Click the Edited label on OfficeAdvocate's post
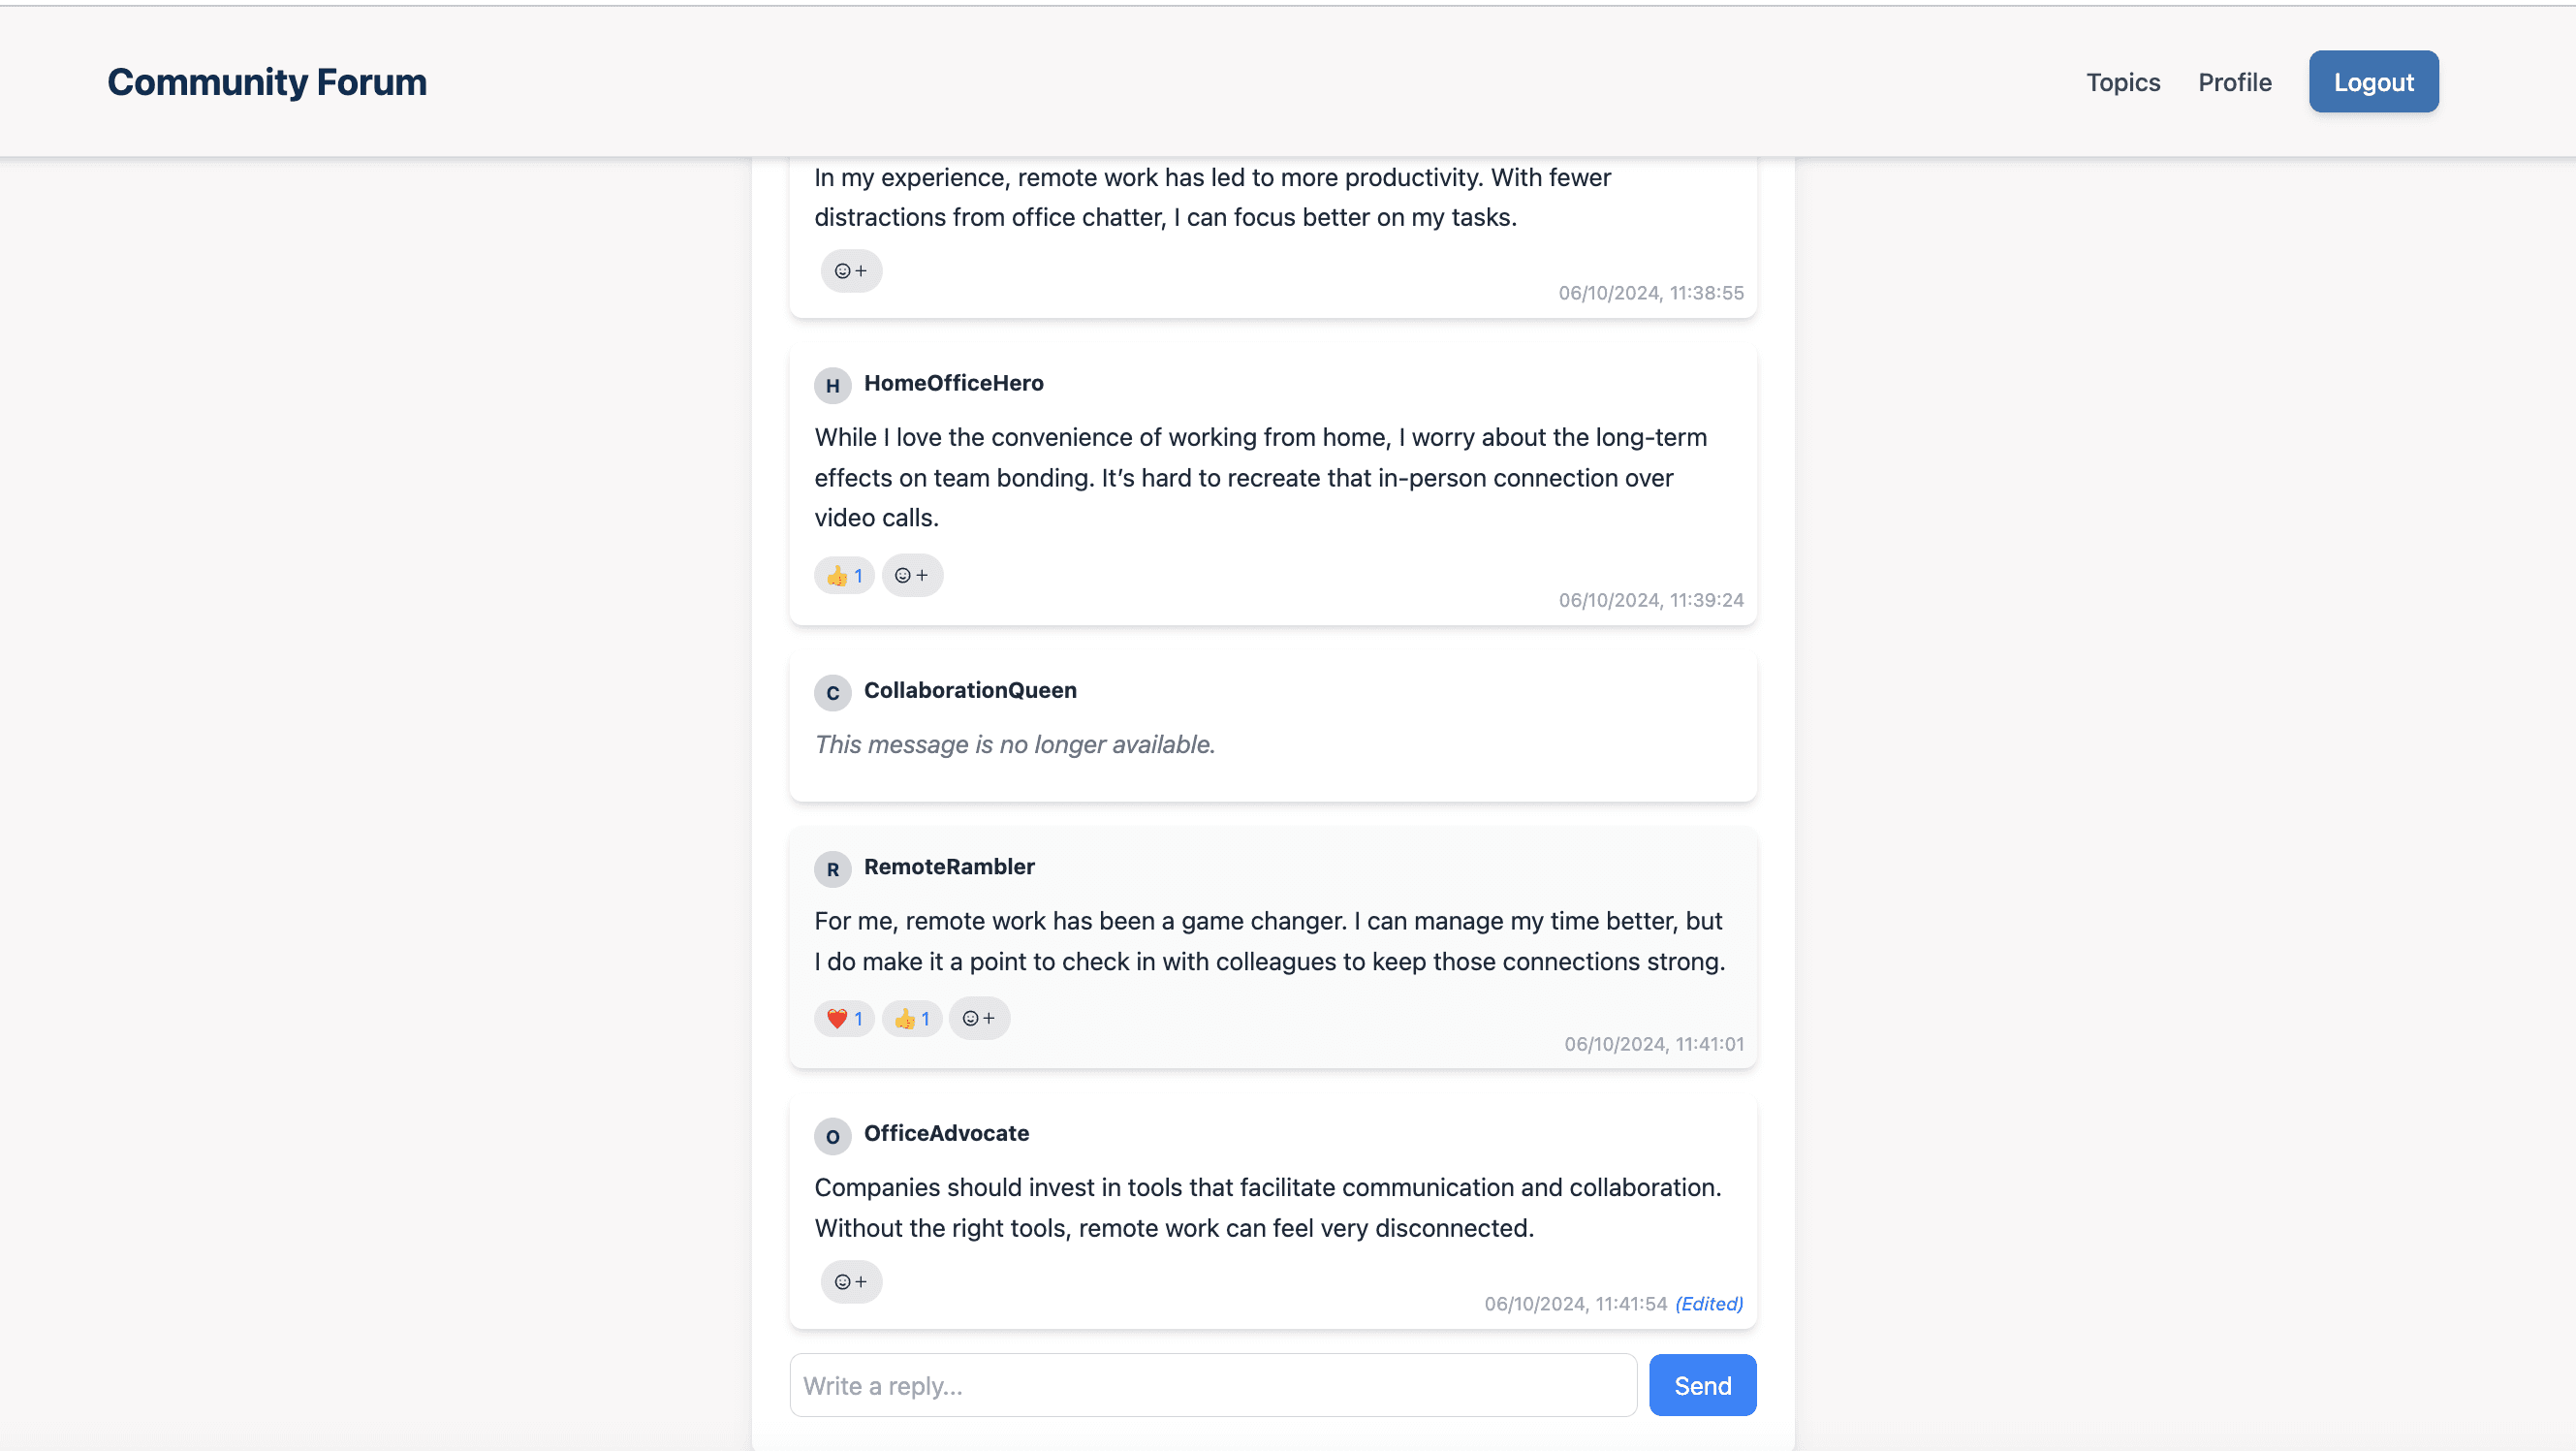This screenshot has height=1451, width=2576. 1708,1304
